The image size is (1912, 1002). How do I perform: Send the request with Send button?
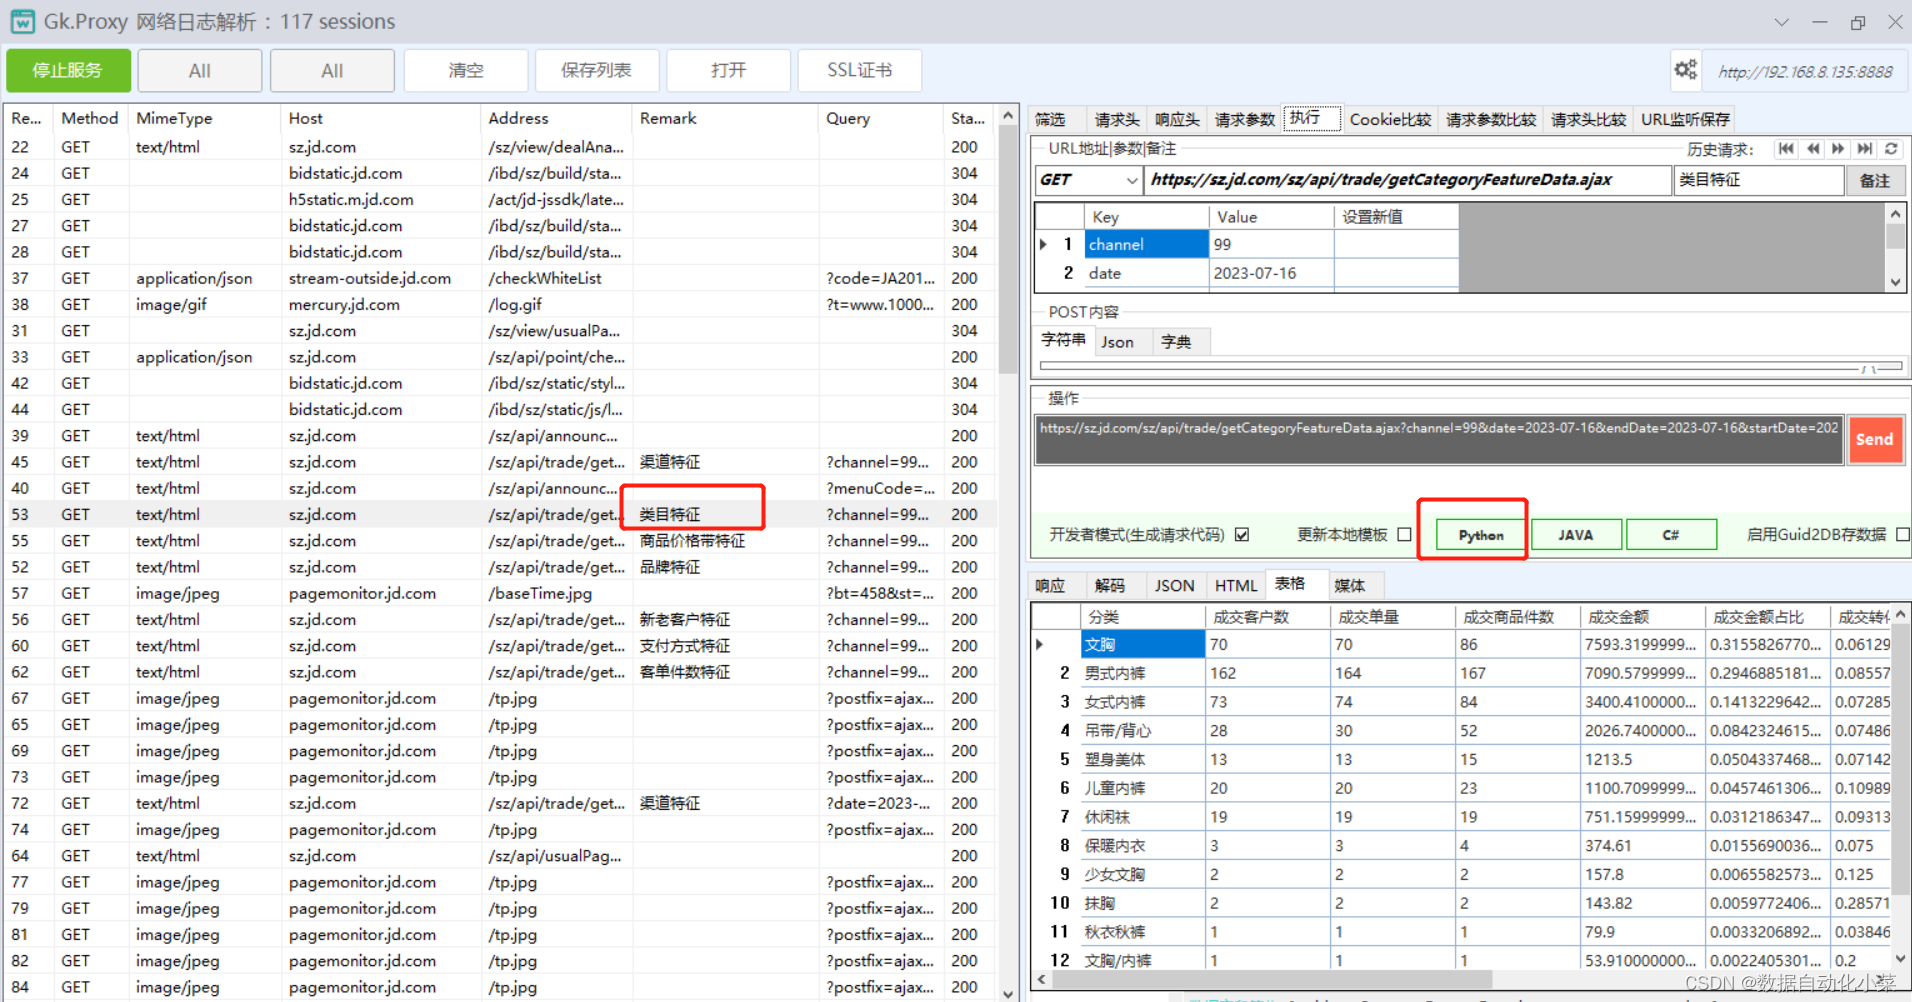tap(1874, 439)
